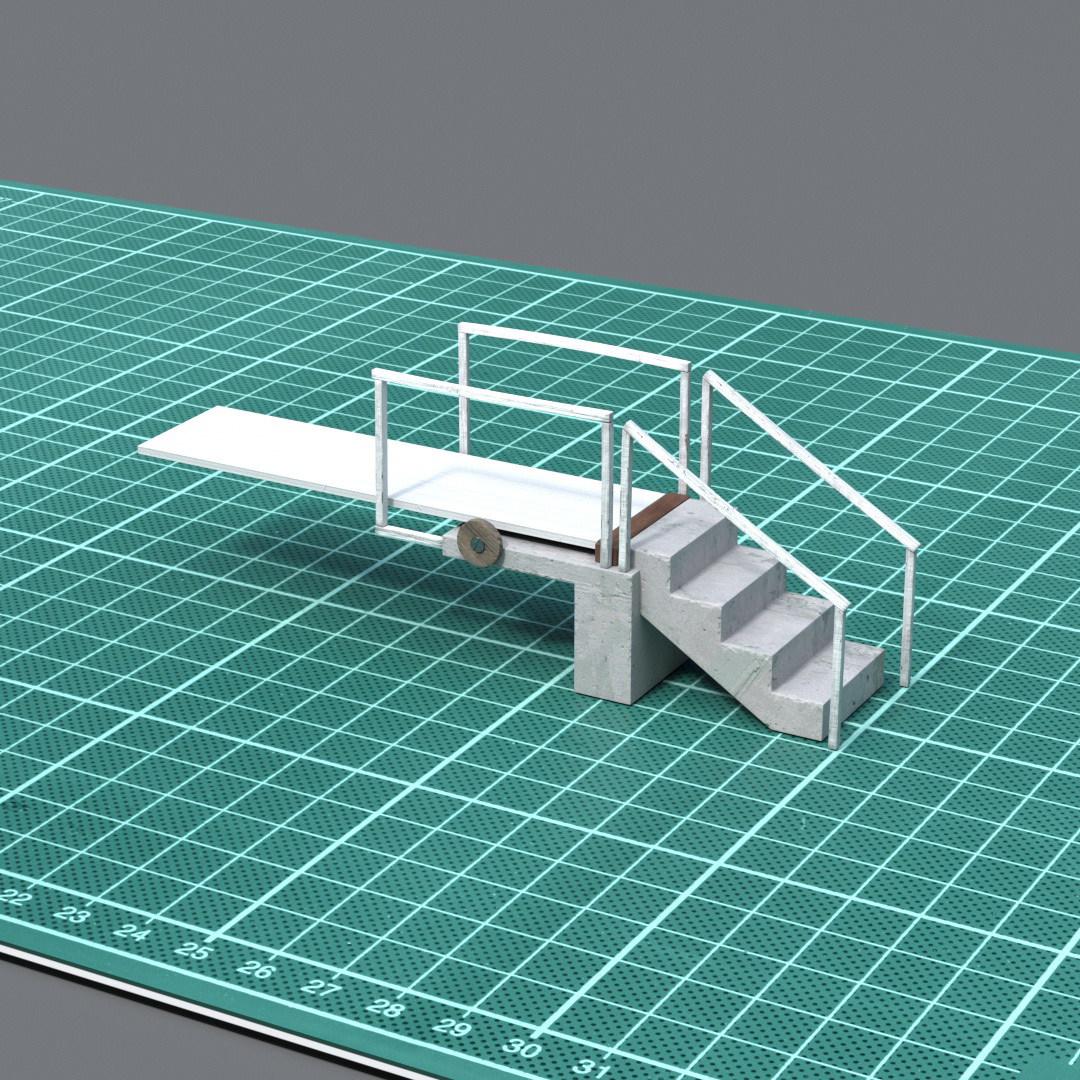
Task: Click the number "26" on the mat
Action: (x=256, y=970)
